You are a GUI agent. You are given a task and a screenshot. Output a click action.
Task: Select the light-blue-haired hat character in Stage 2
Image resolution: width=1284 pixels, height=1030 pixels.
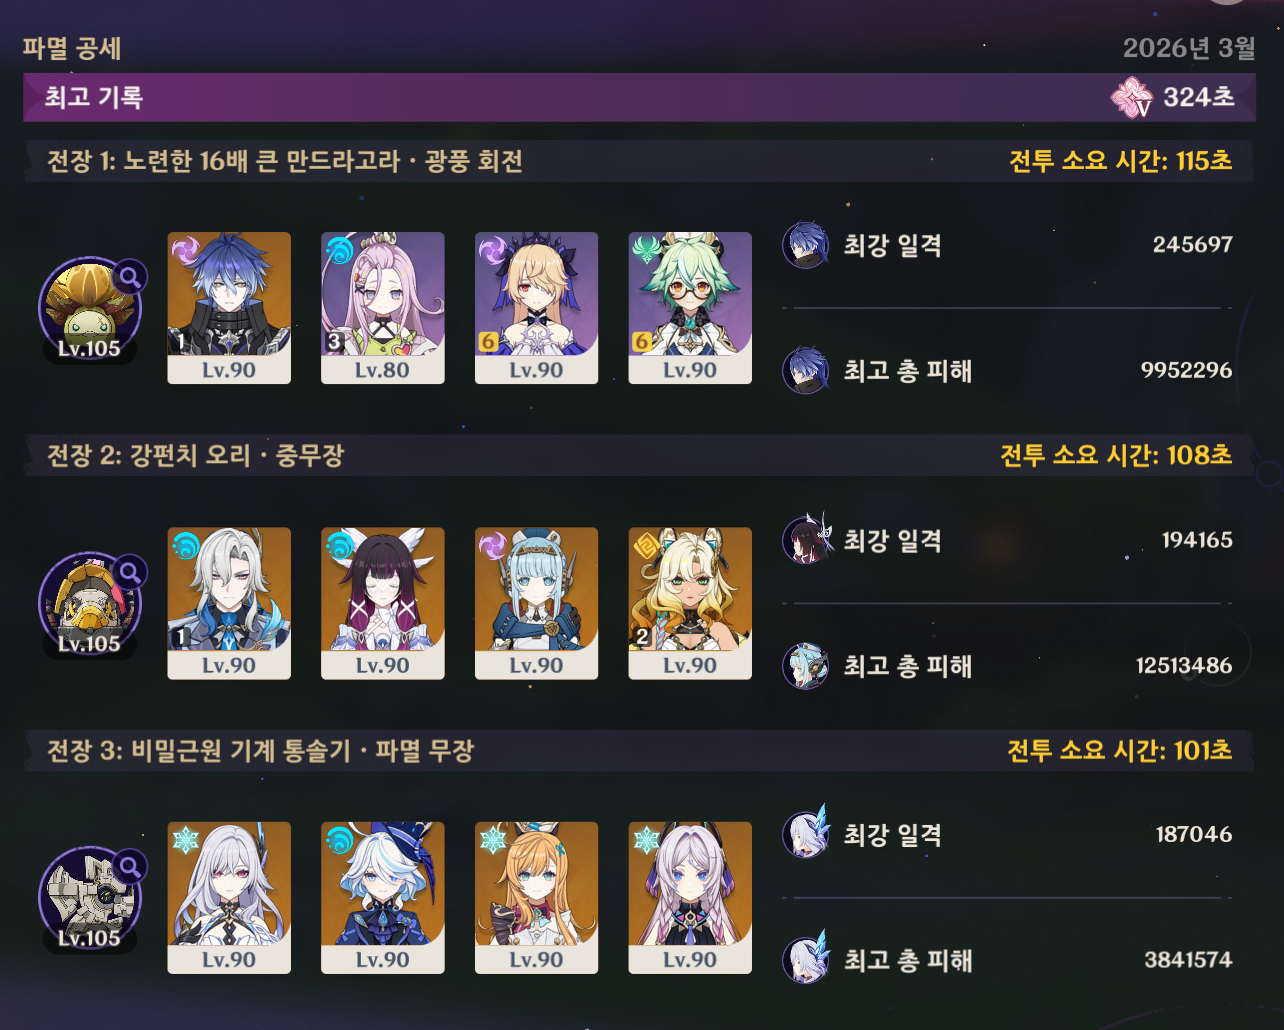click(537, 603)
